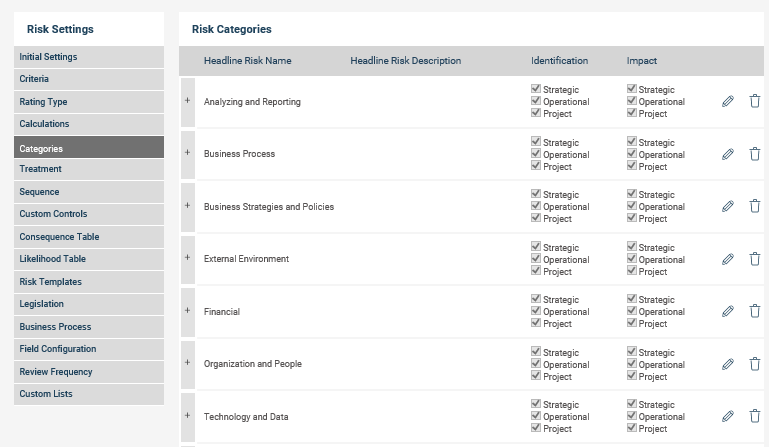Screen dimensions: 769x447
Task: Click trash icon for Financial row
Action: click(x=755, y=311)
